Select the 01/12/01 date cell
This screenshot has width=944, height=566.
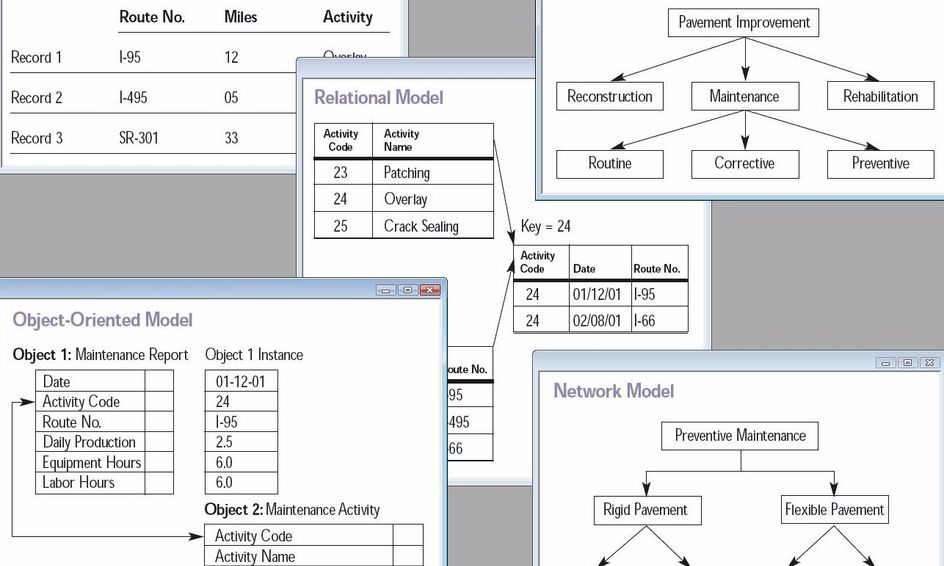click(600, 294)
